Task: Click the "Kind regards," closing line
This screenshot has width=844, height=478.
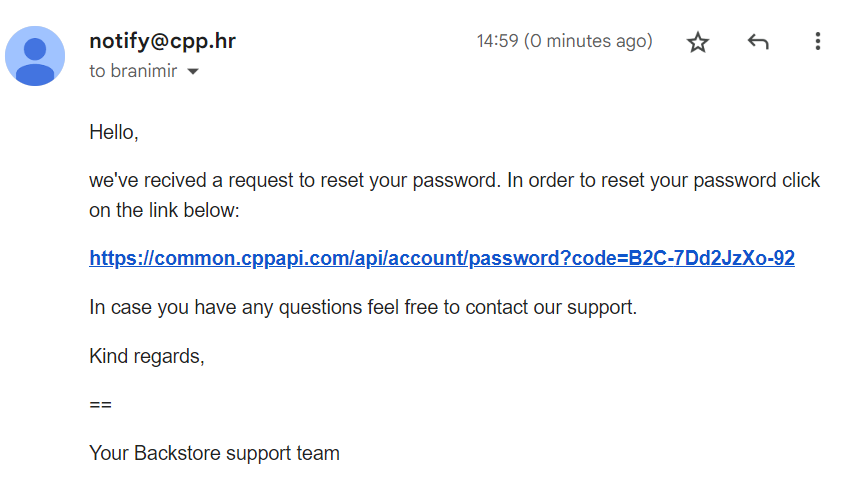Action: tap(147, 356)
